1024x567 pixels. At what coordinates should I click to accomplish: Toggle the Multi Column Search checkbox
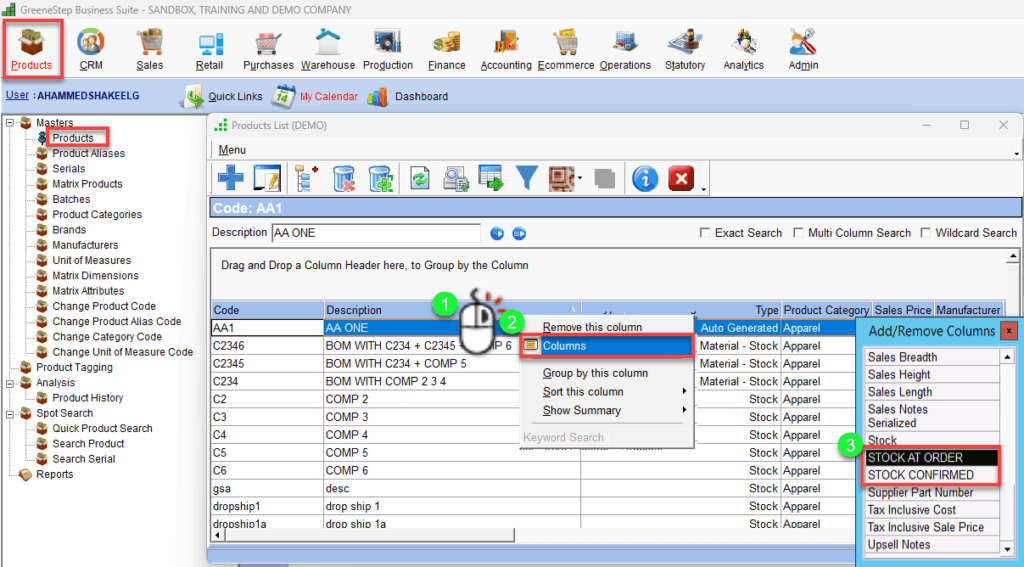coord(798,233)
